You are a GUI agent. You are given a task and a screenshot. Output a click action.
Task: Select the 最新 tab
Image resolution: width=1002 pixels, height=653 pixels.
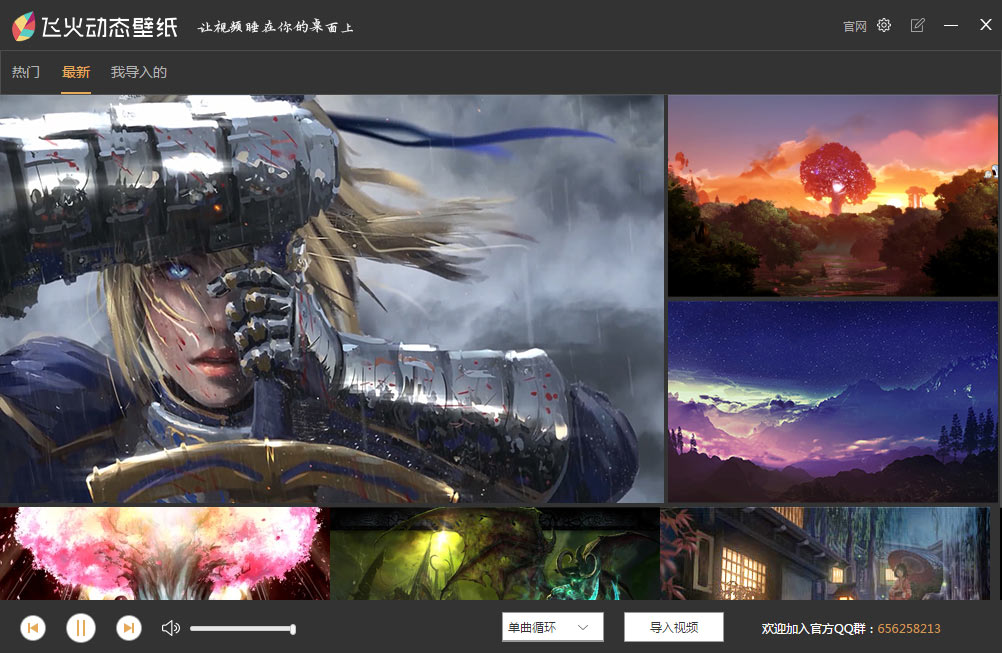75,72
